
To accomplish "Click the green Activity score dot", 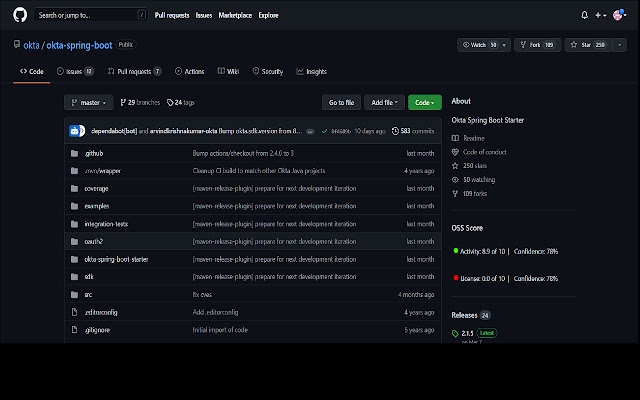I will point(456,251).
